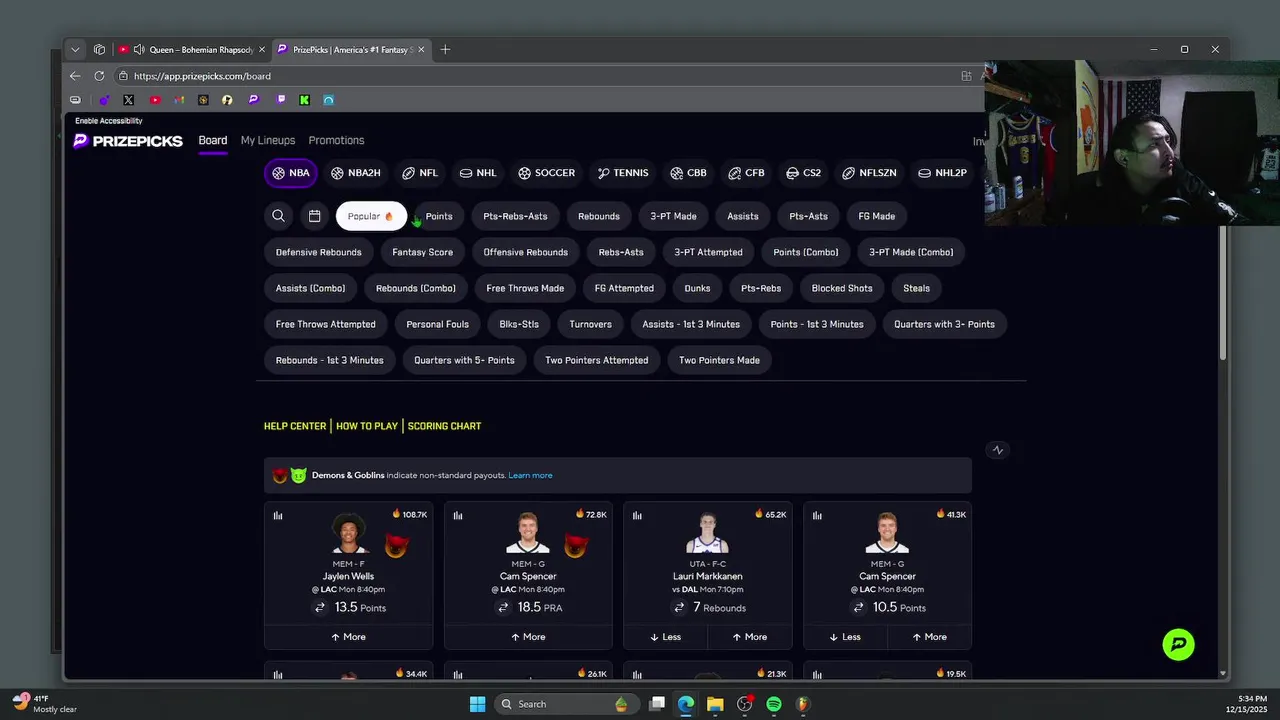Swap the Lauri Markkanen 7 Rebounds line

679,607
